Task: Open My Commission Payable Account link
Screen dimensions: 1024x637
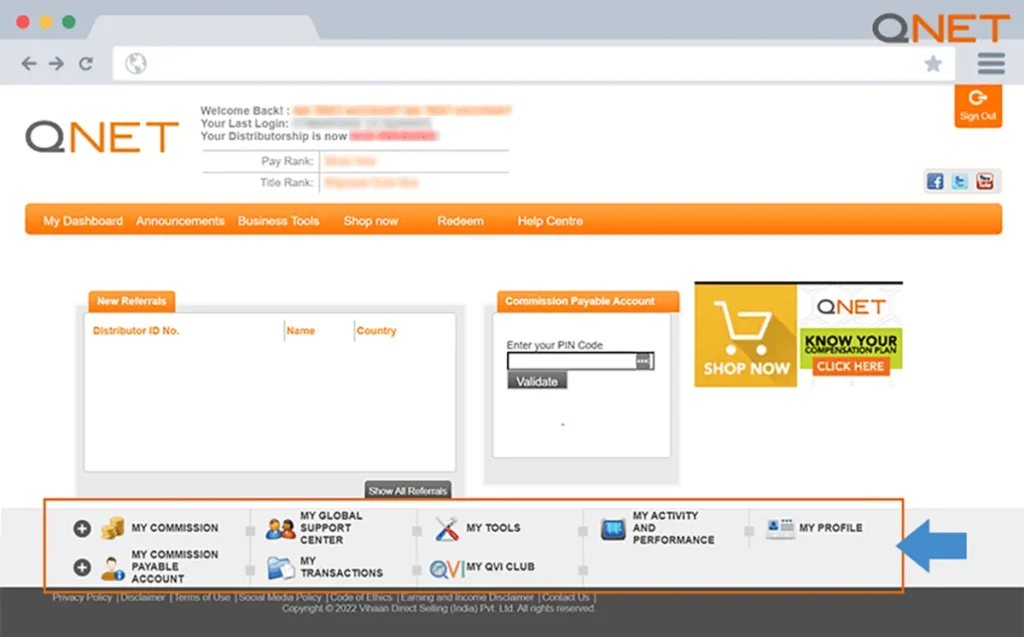Action: [175, 566]
